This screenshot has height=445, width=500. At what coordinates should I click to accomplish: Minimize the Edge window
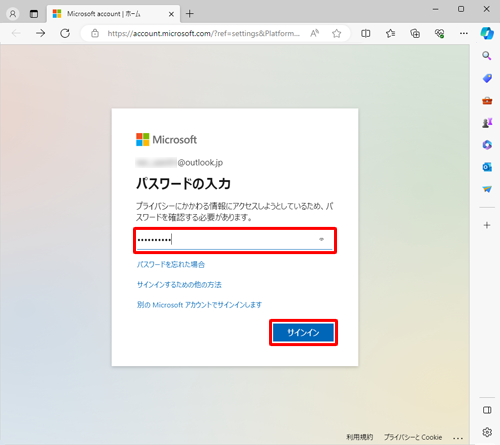click(x=435, y=9)
